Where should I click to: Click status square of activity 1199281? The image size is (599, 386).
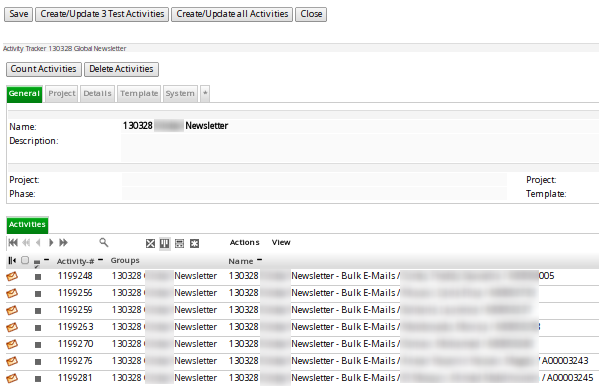(38, 379)
